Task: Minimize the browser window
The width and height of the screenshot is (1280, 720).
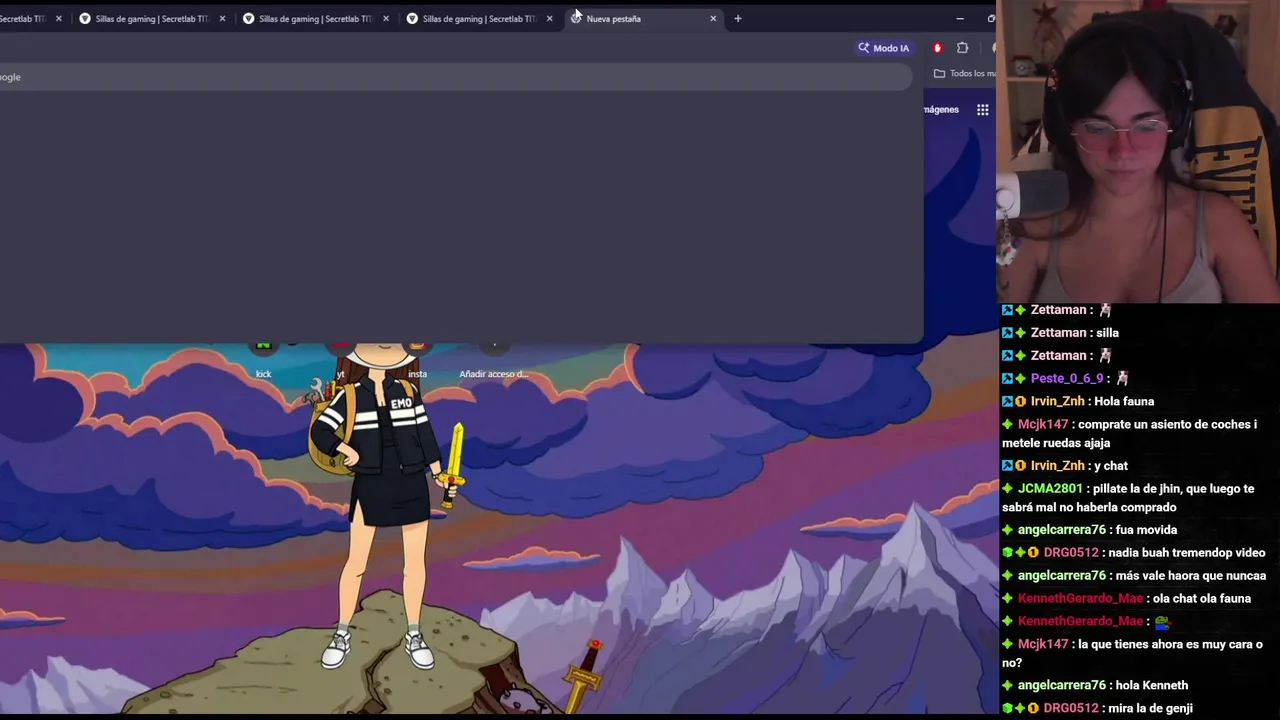Action: (x=960, y=18)
